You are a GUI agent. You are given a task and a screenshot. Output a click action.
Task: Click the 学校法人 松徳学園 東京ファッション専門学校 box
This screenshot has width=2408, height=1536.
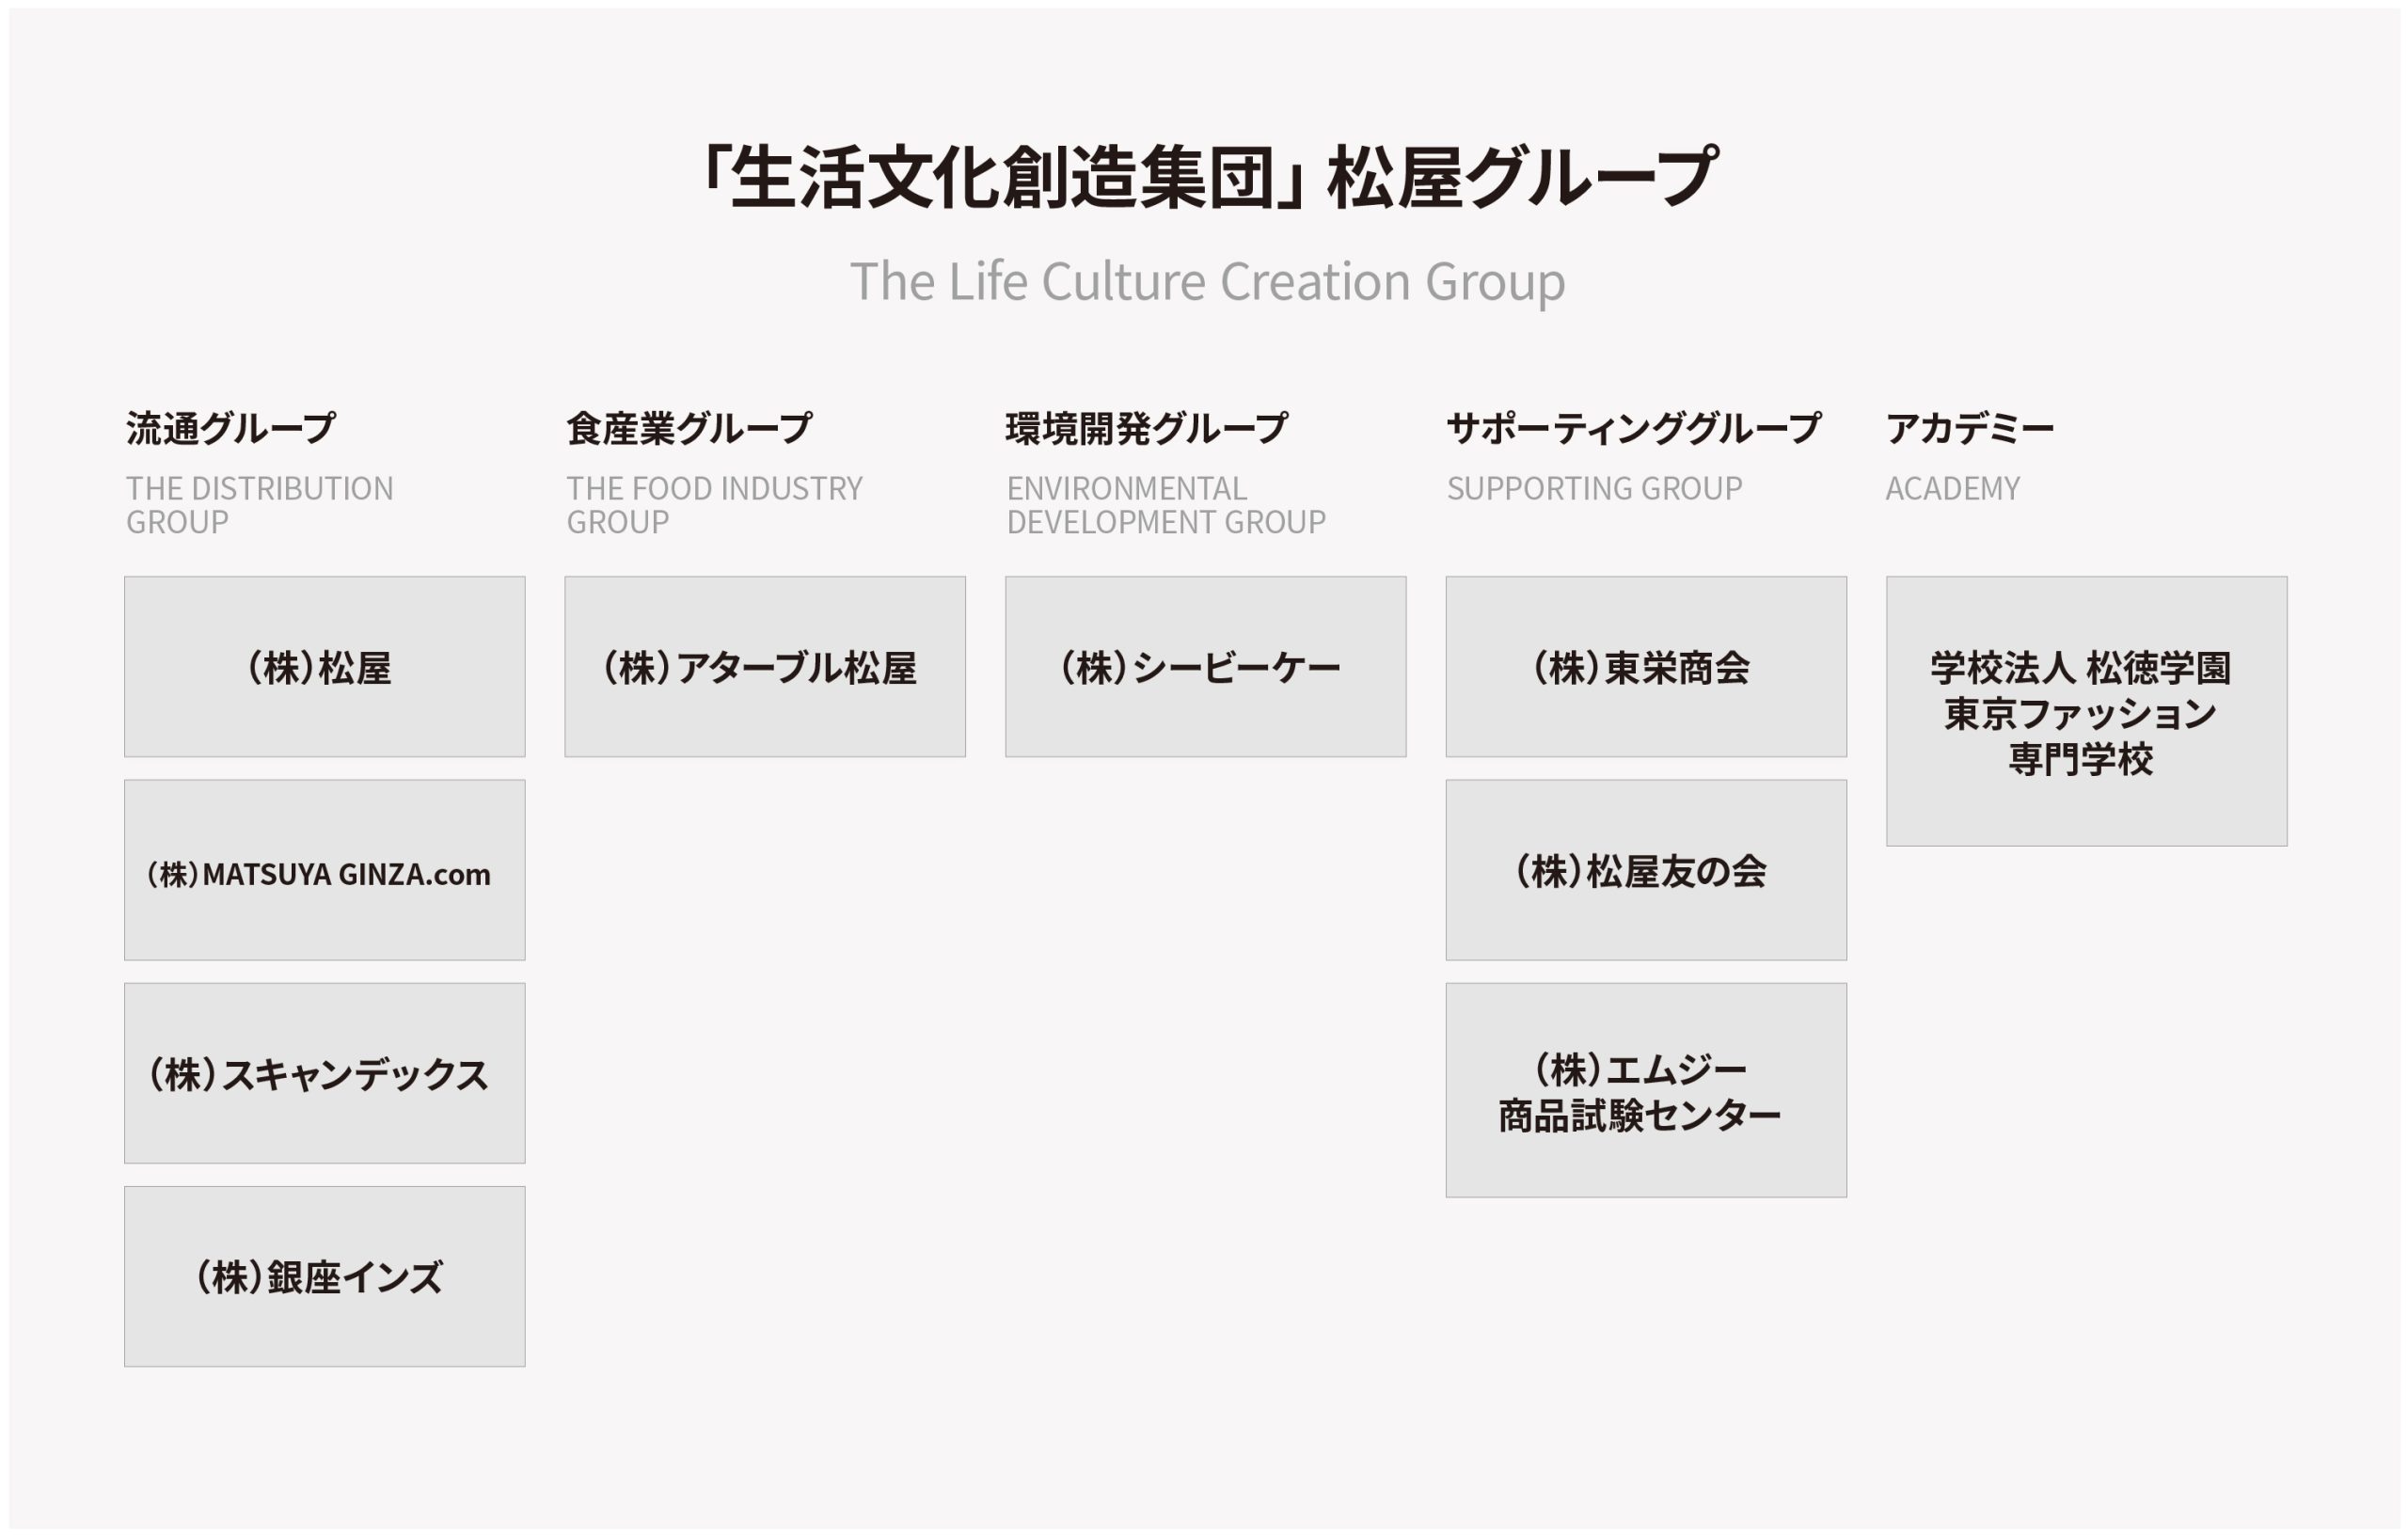[2086, 711]
